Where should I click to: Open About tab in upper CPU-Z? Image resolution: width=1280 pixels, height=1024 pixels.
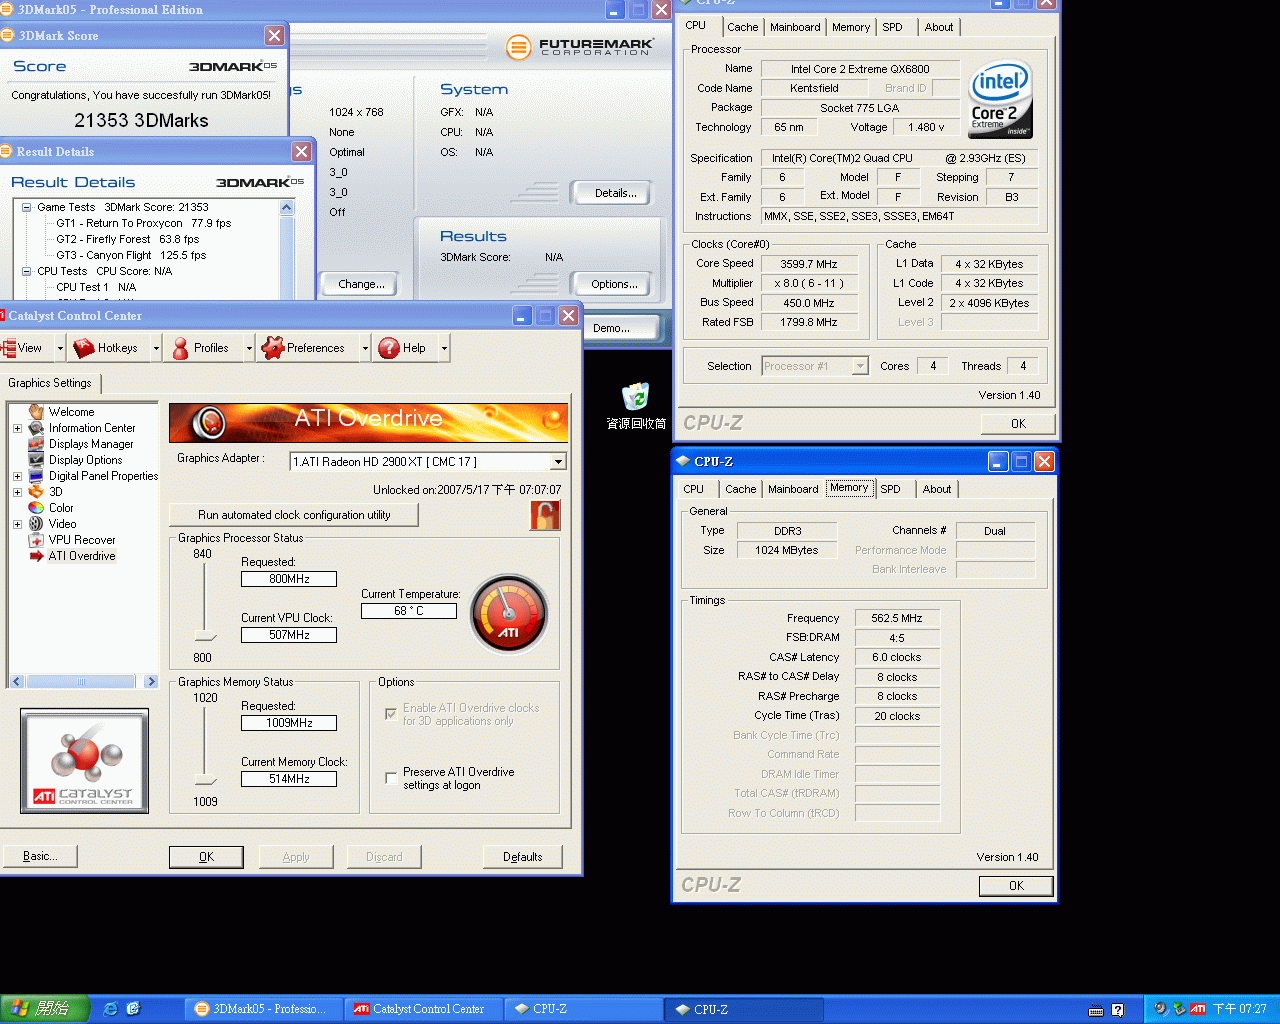point(939,27)
